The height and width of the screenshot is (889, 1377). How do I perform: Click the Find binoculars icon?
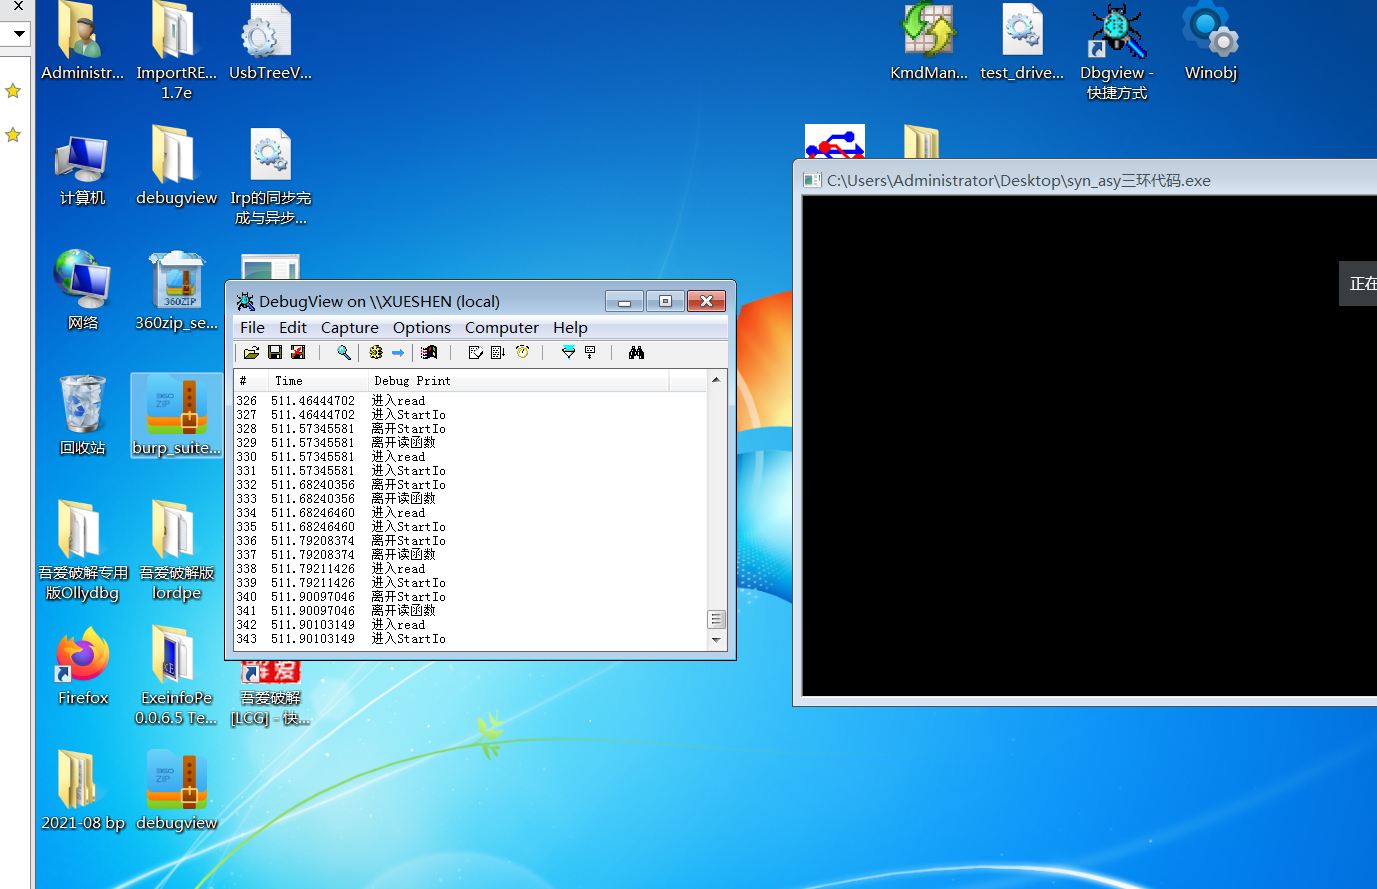pos(636,353)
